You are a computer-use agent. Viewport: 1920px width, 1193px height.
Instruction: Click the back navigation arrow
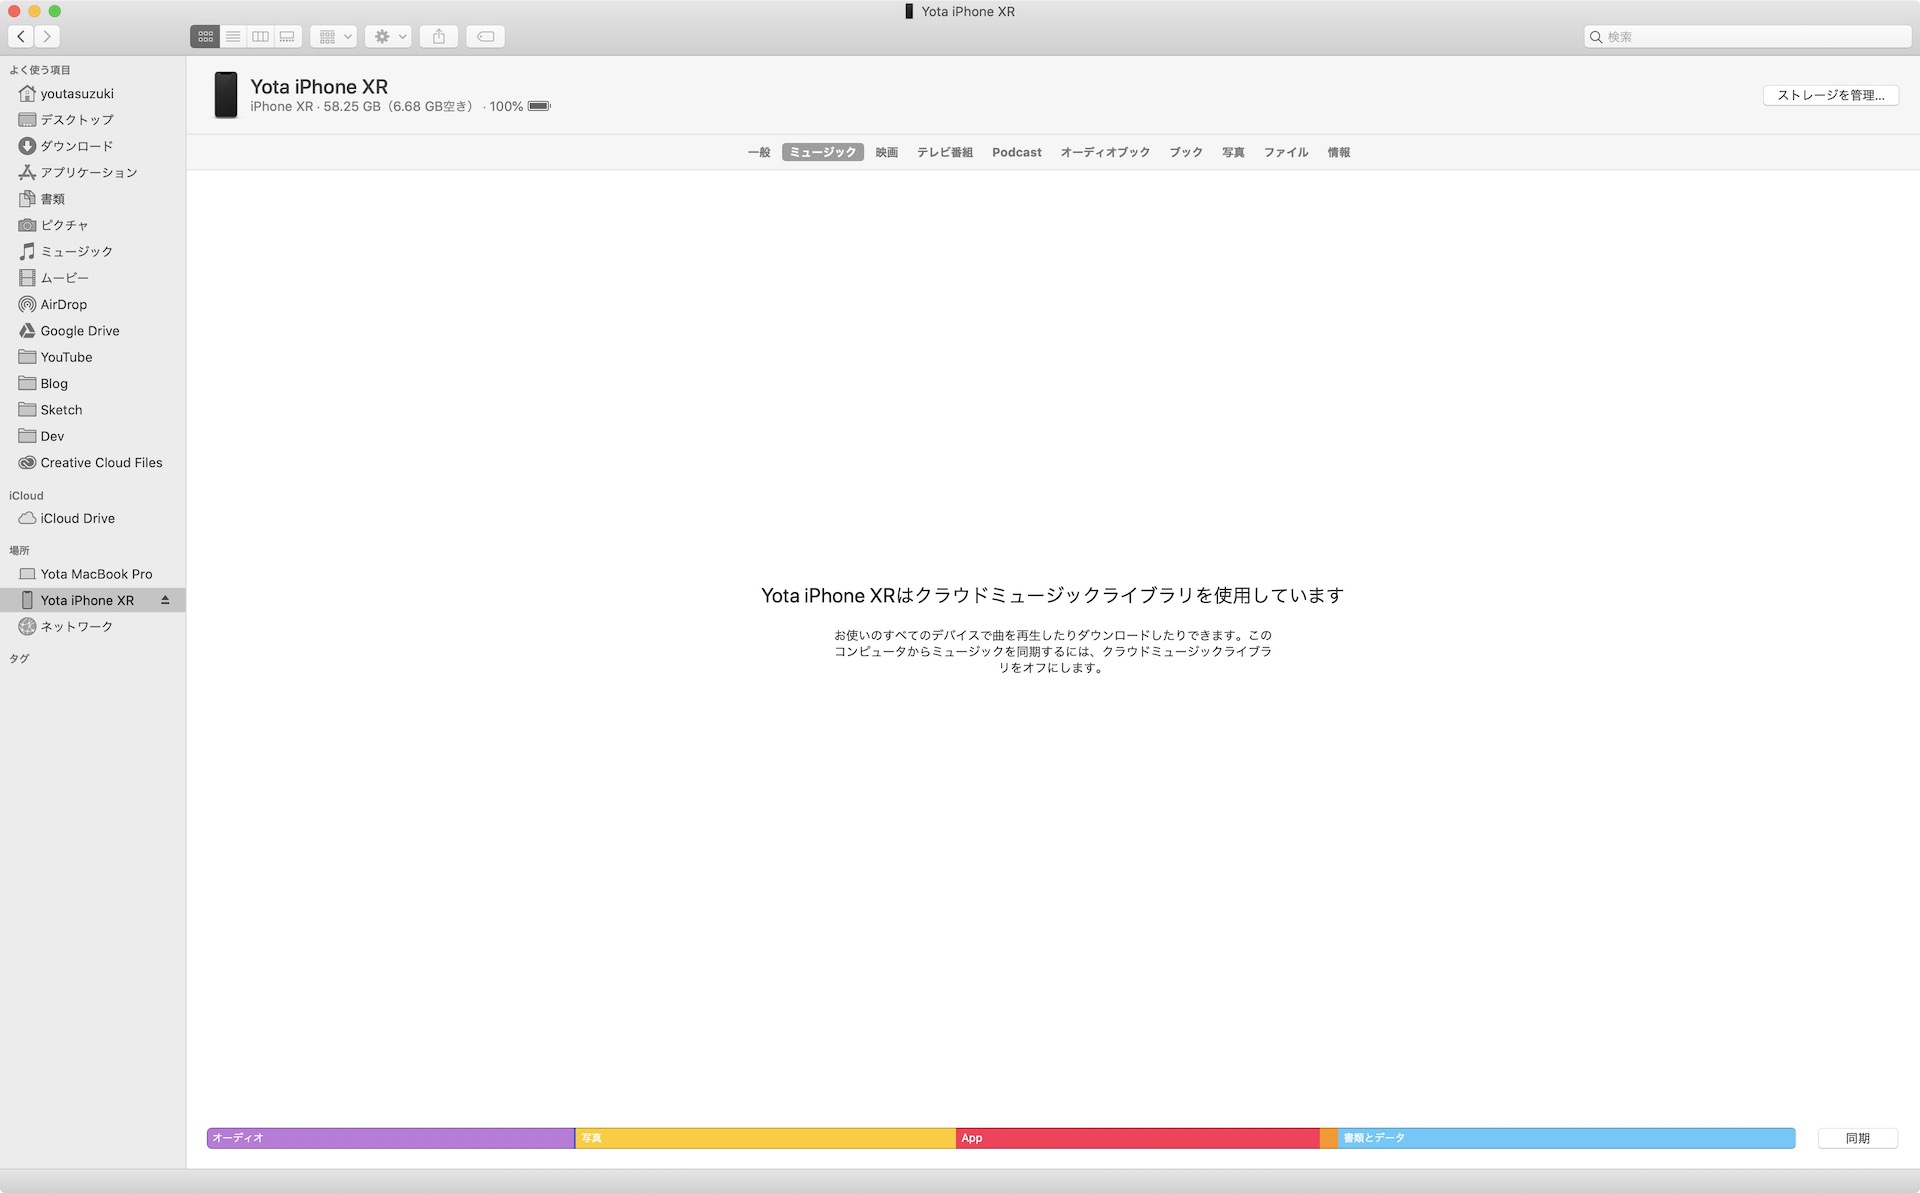click(x=21, y=36)
